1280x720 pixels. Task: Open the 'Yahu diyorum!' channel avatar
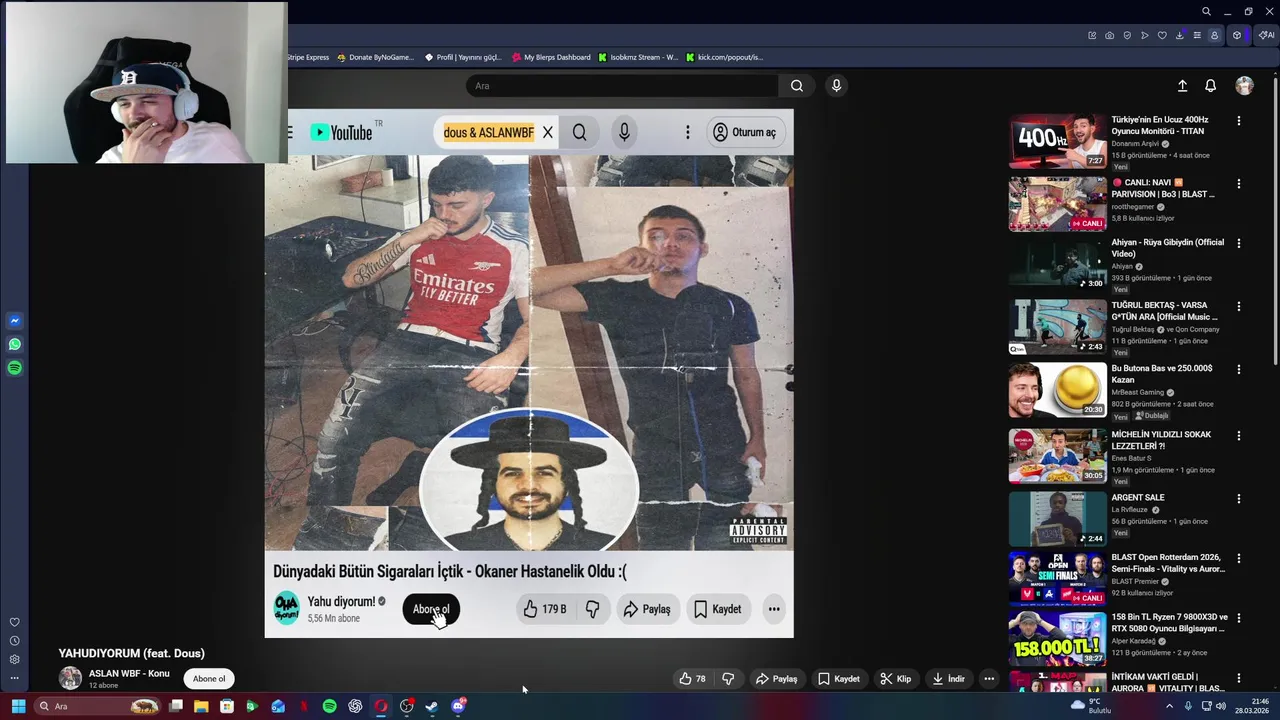pos(287,608)
